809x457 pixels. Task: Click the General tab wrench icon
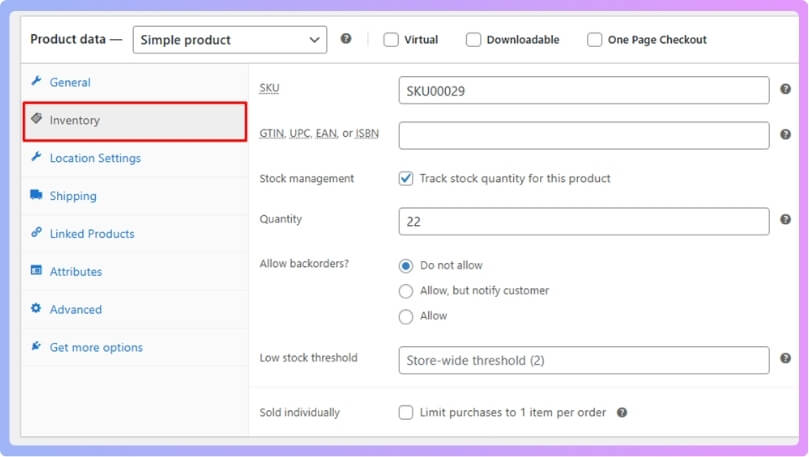coord(36,81)
